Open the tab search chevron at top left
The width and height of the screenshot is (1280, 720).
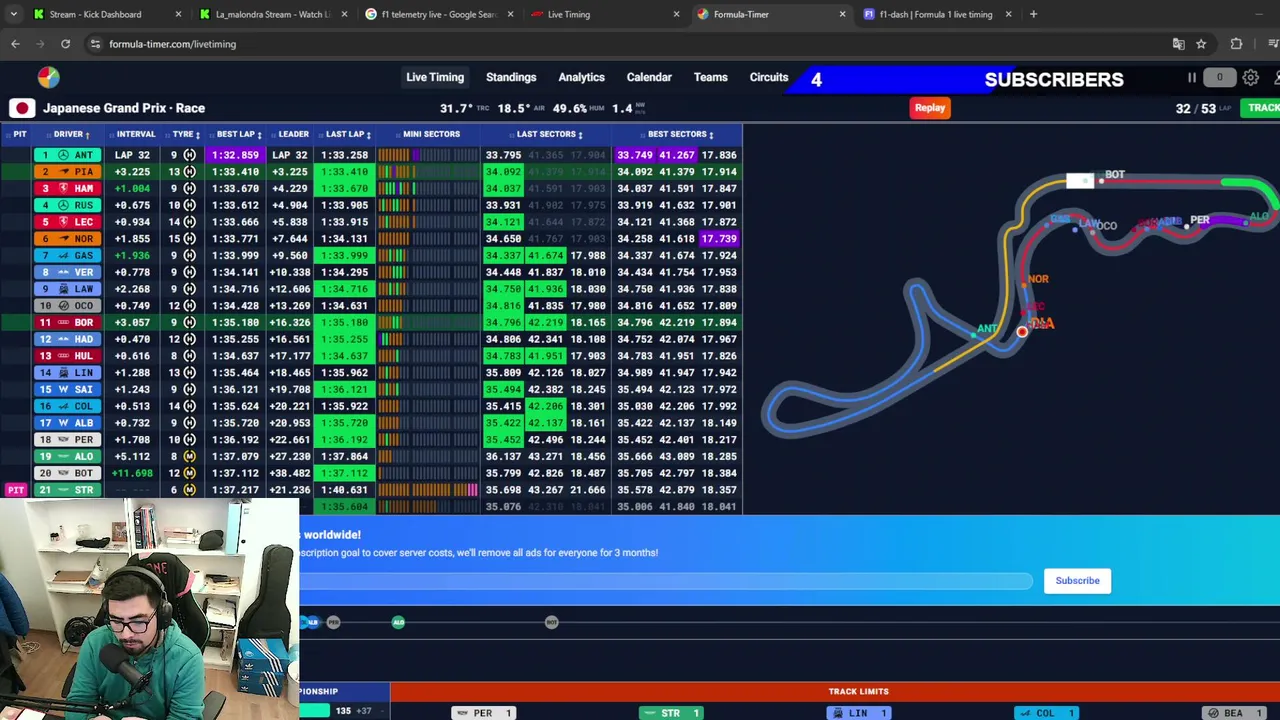click(12, 14)
